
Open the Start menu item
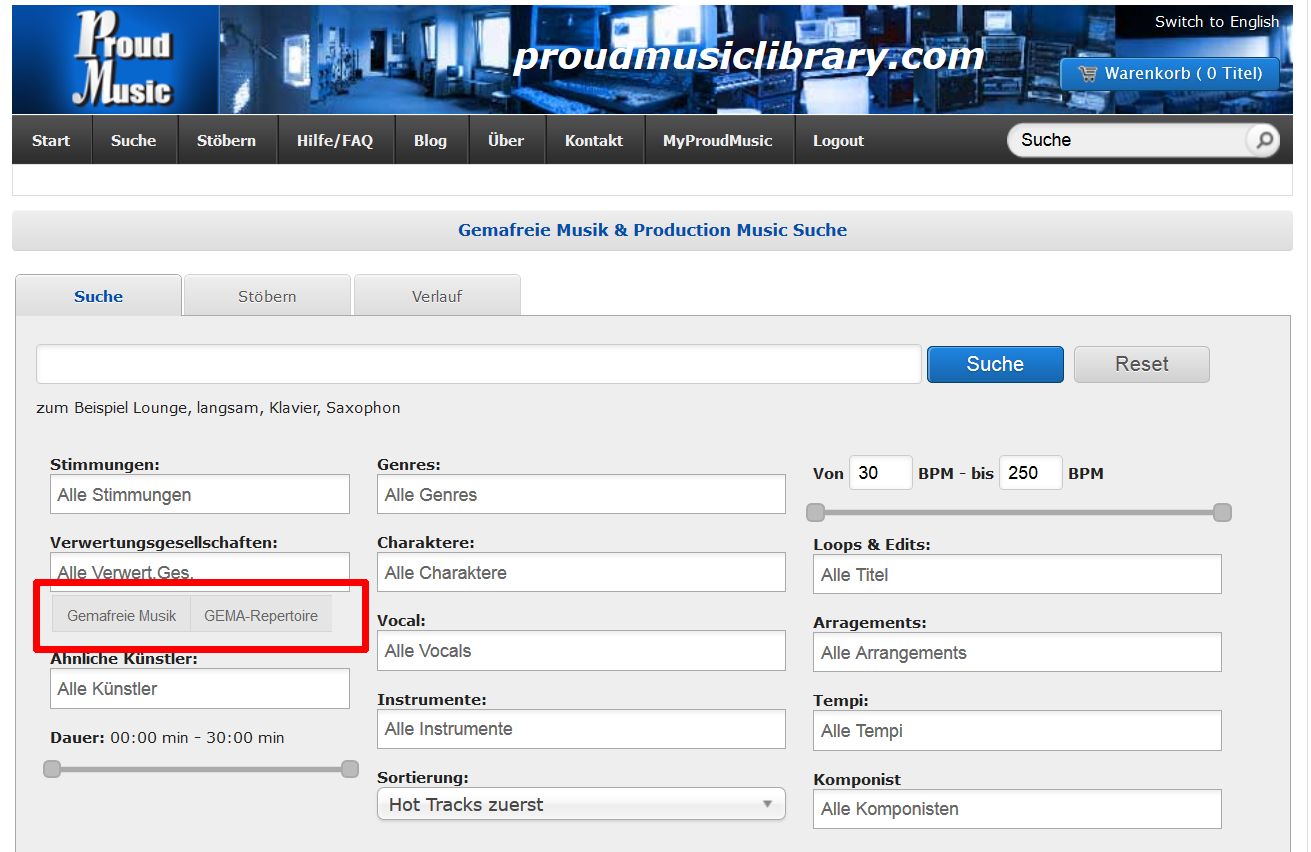[51, 141]
